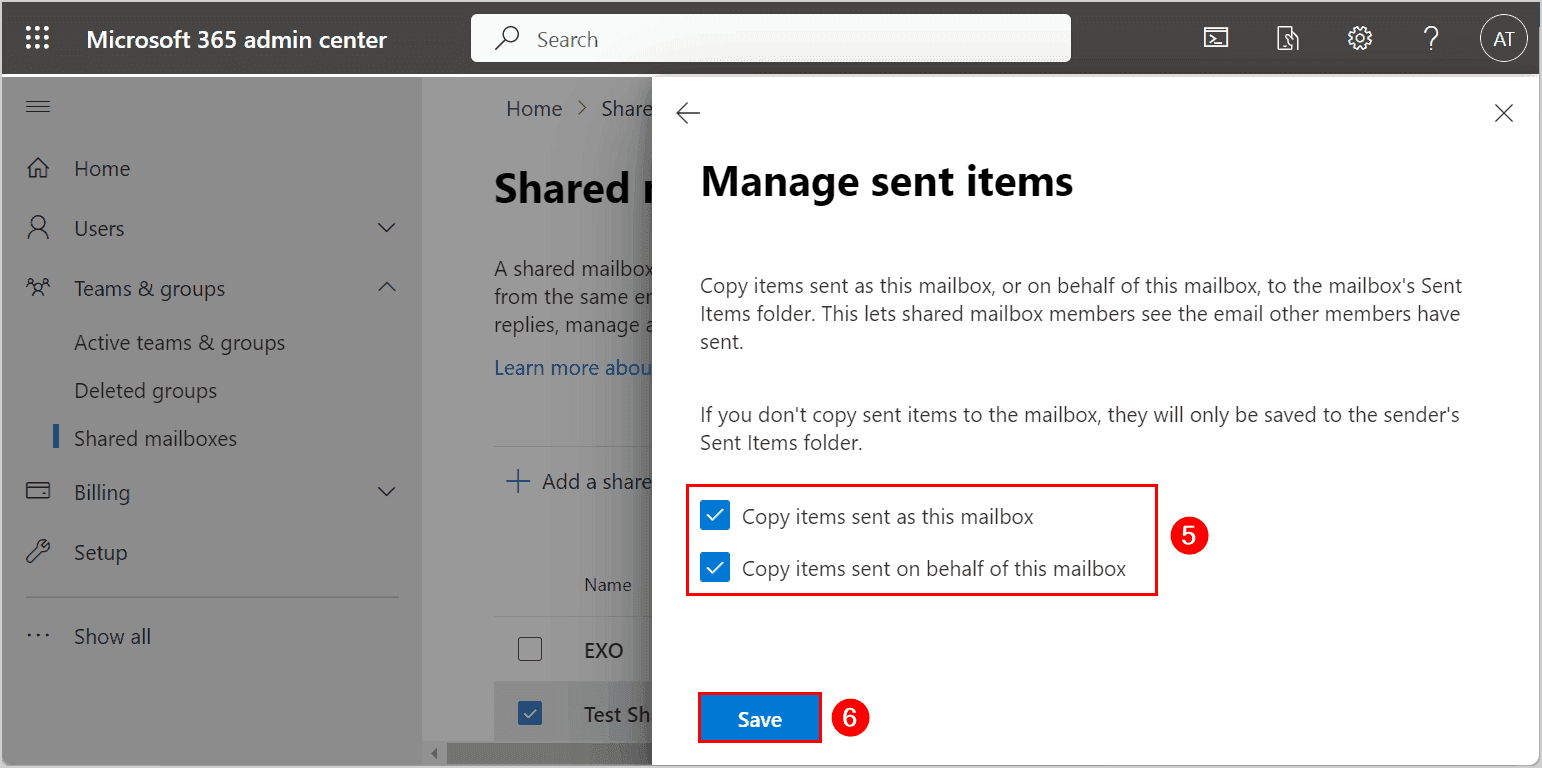The width and height of the screenshot is (1542, 768).
Task: Close the Manage sent items panel
Action: pos(1503,114)
